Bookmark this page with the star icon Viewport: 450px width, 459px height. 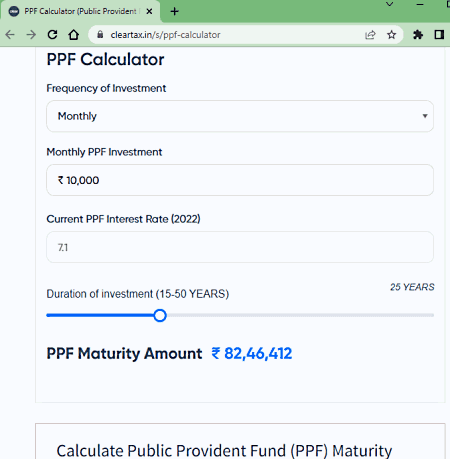pos(392,35)
